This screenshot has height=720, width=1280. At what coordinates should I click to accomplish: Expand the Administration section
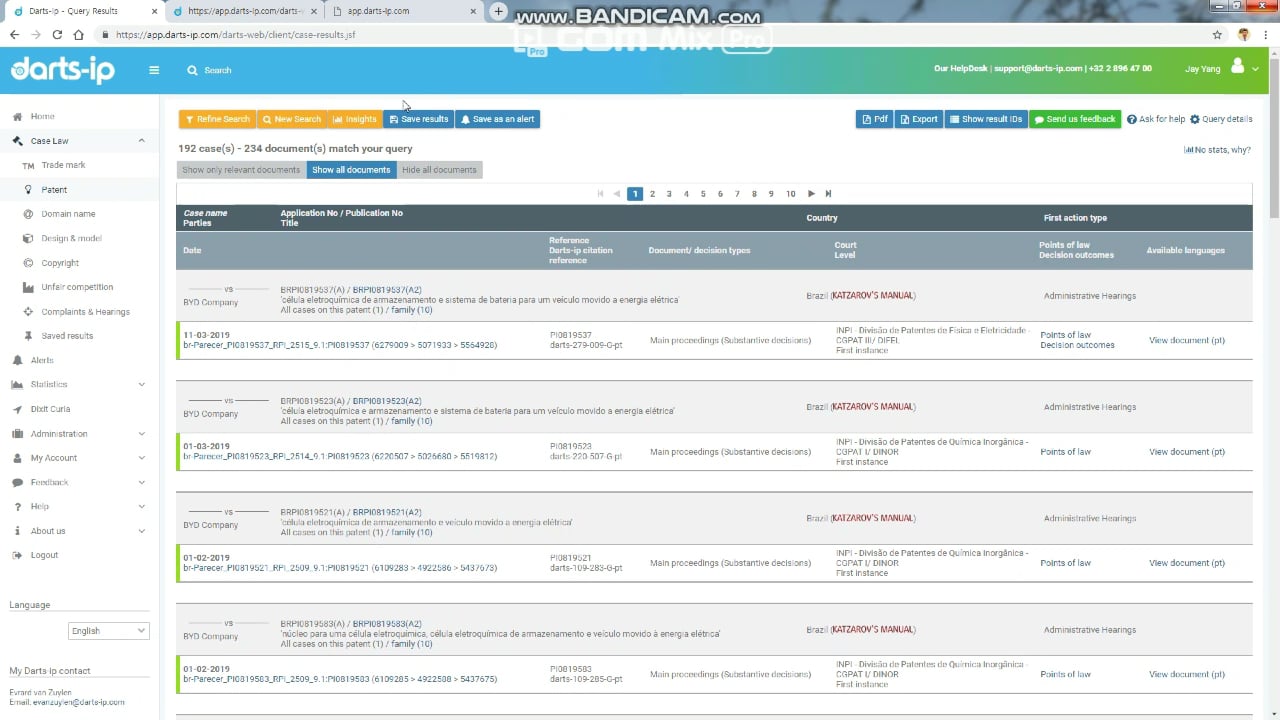[x=141, y=433]
